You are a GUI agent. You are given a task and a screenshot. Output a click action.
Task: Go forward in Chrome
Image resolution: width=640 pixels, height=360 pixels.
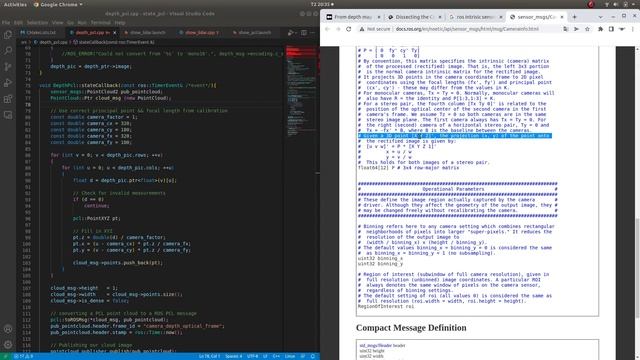click(338, 29)
